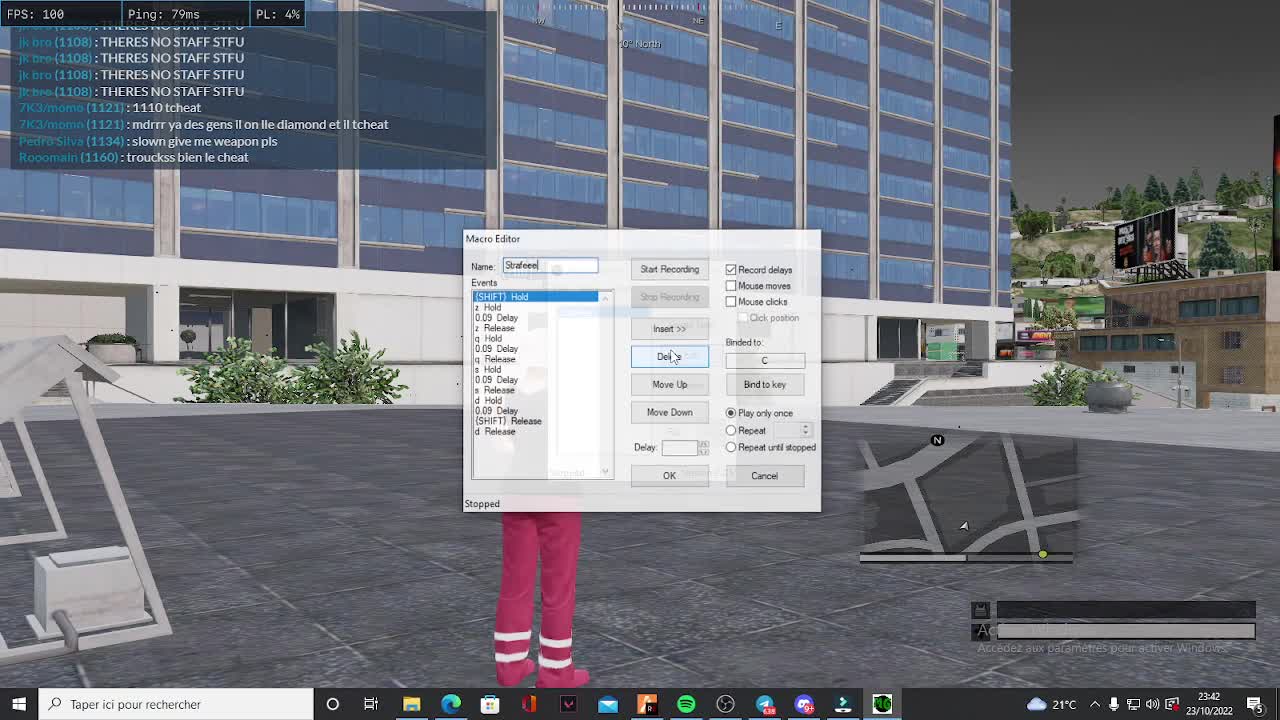Click the macro Name field showing Strafeee
Screen dimensions: 1280x720
pyautogui.click(x=551, y=265)
